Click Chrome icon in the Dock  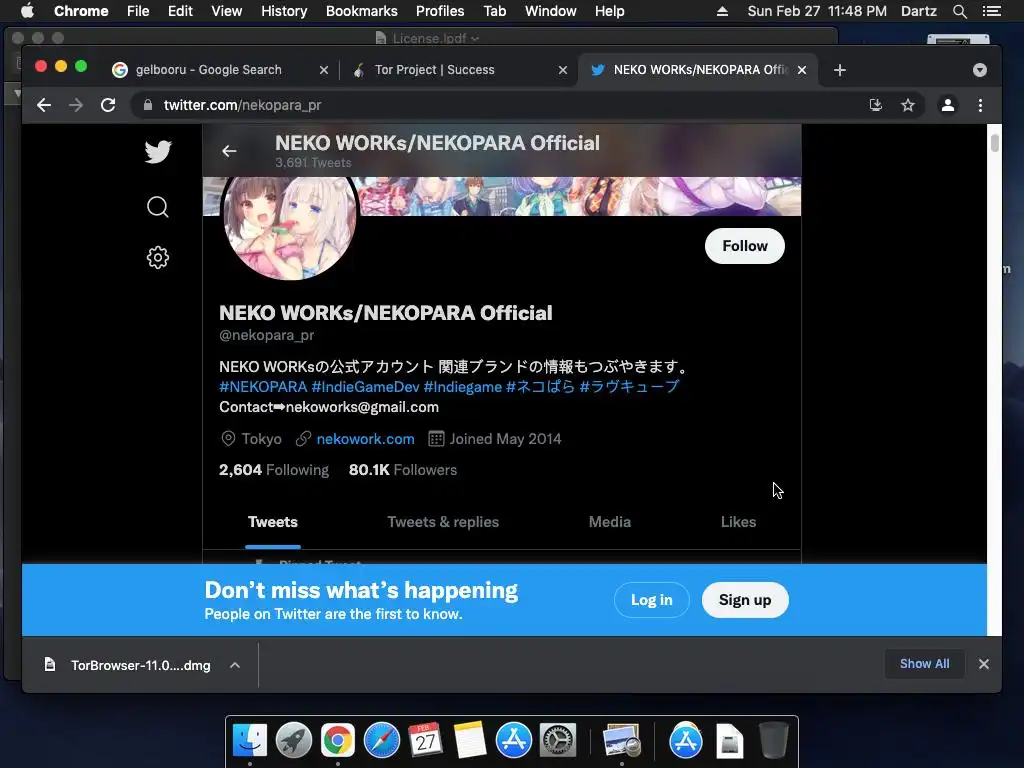(x=337, y=740)
